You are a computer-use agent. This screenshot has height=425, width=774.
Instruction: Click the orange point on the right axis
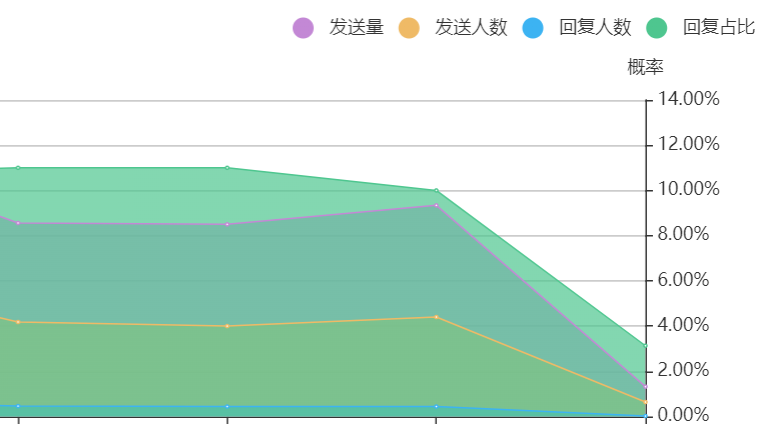click(646, 402)
